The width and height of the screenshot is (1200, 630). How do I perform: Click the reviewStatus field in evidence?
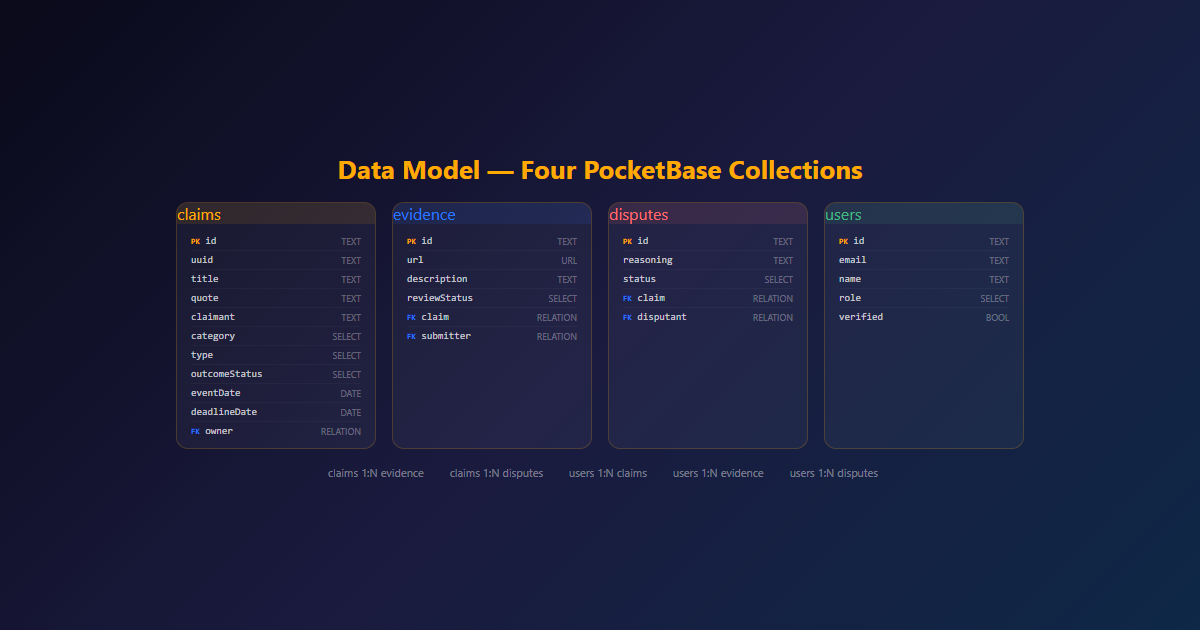(492, 298)
